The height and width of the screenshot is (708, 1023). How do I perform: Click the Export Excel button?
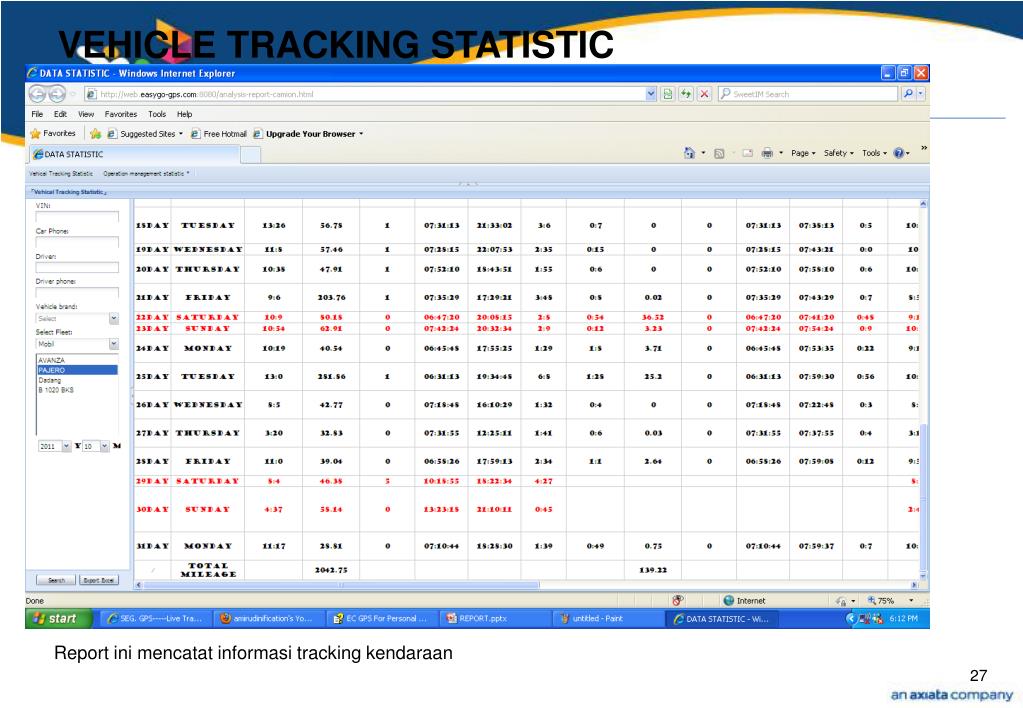click(99, 579)
